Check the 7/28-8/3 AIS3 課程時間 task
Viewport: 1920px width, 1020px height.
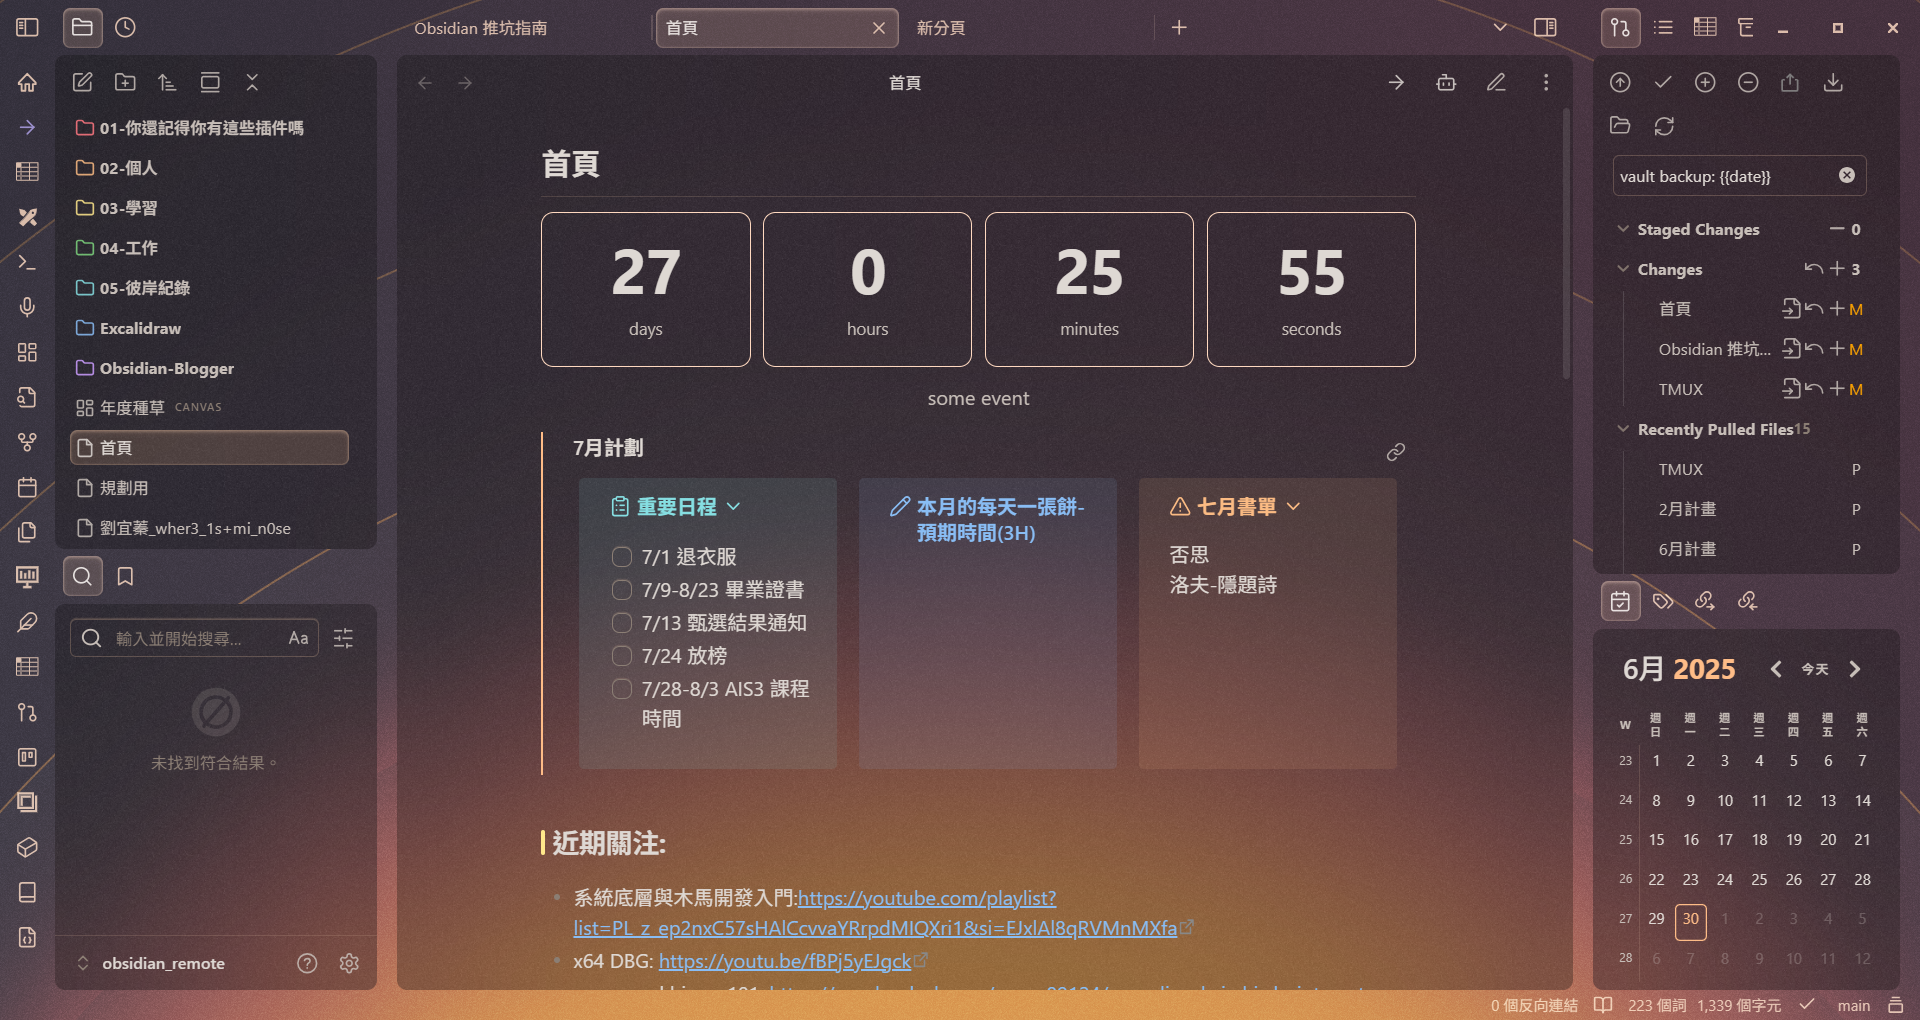(x=622, y=688)
